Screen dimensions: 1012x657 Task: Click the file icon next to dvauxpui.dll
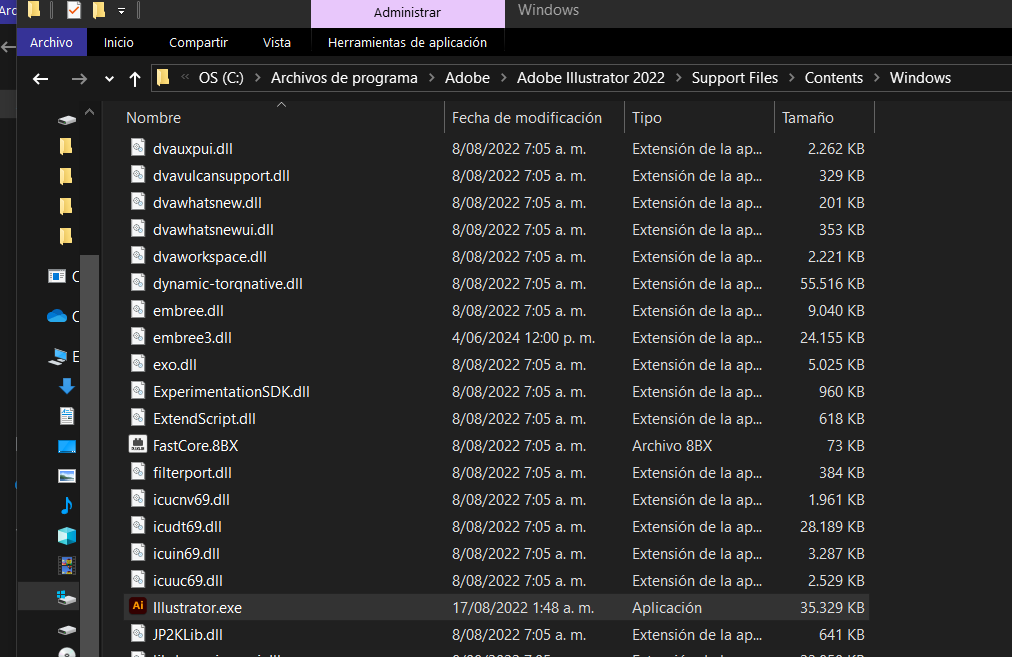click(137, 148)
